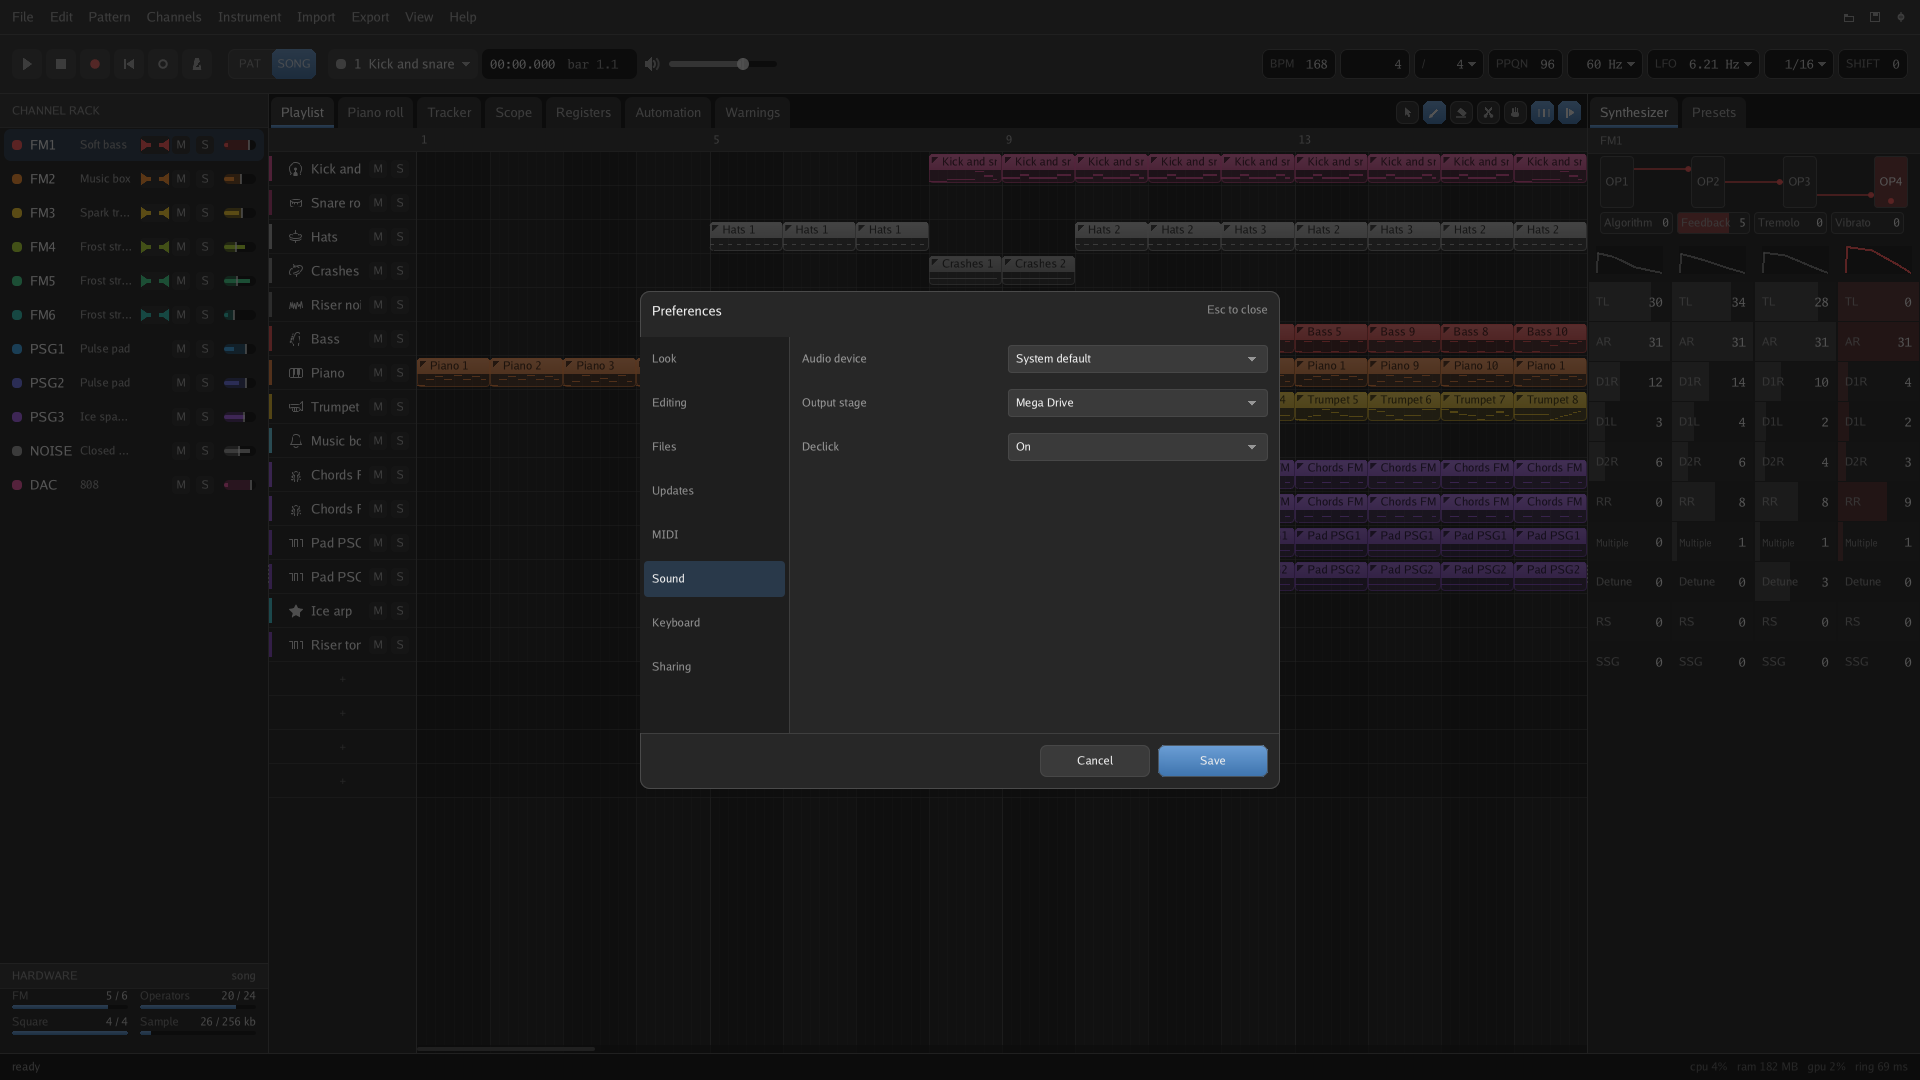The image size is (1920, 1080).
Task: Open the Presets tab
Action: click(x=1713, y=113)
